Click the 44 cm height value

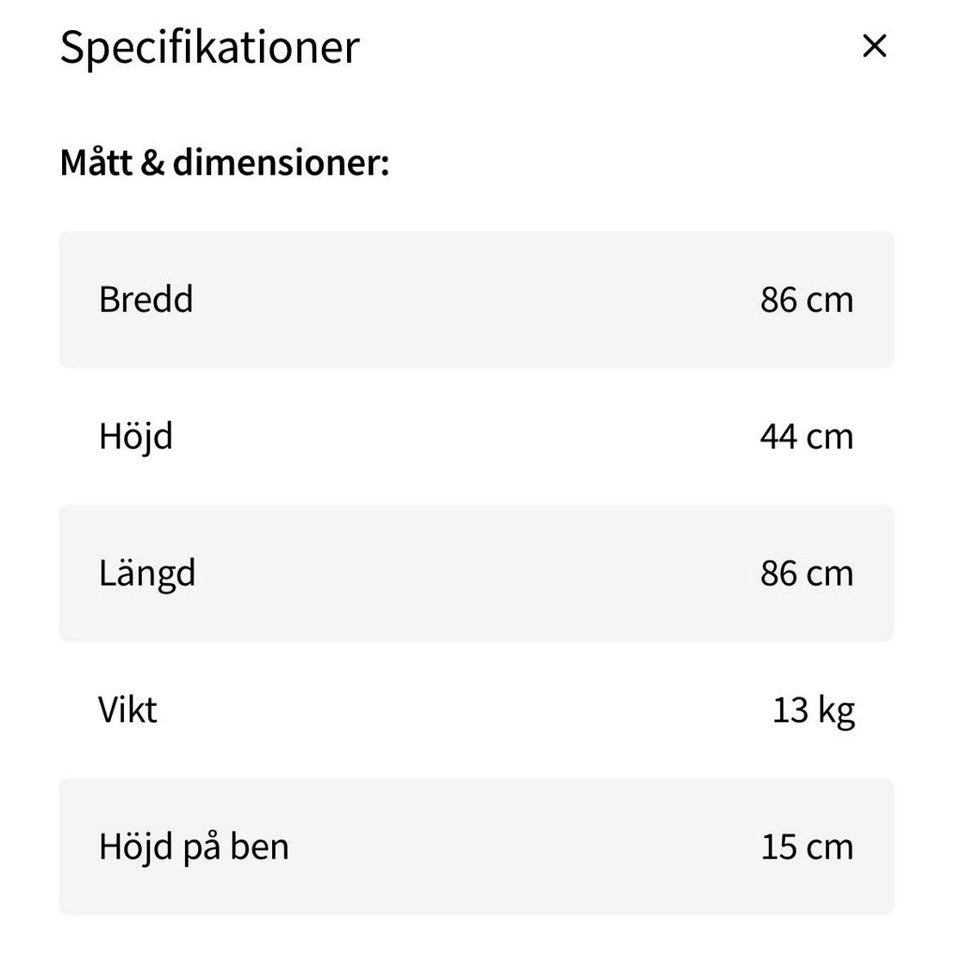(x=806, y=436)
